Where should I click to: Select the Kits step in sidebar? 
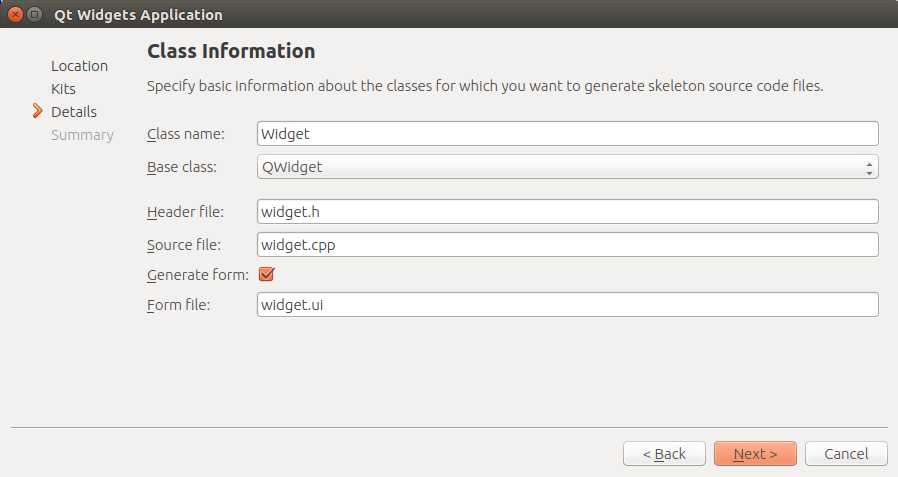coord(63,89)
